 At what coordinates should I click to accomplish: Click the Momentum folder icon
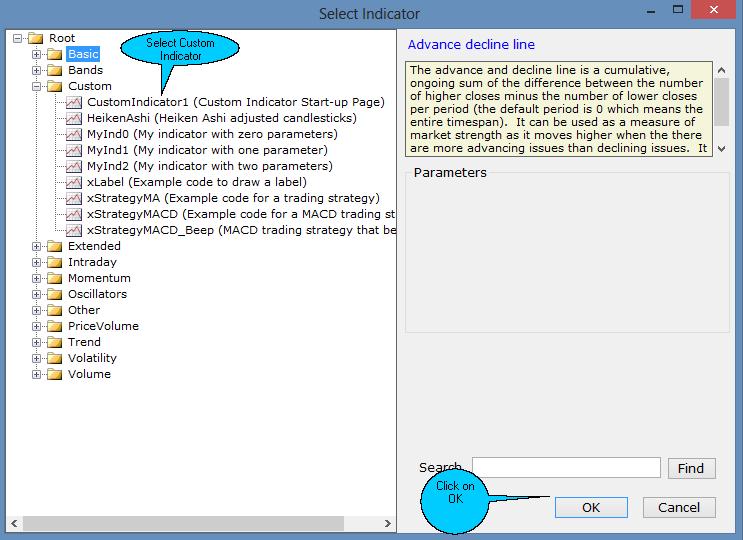point(54,278)
